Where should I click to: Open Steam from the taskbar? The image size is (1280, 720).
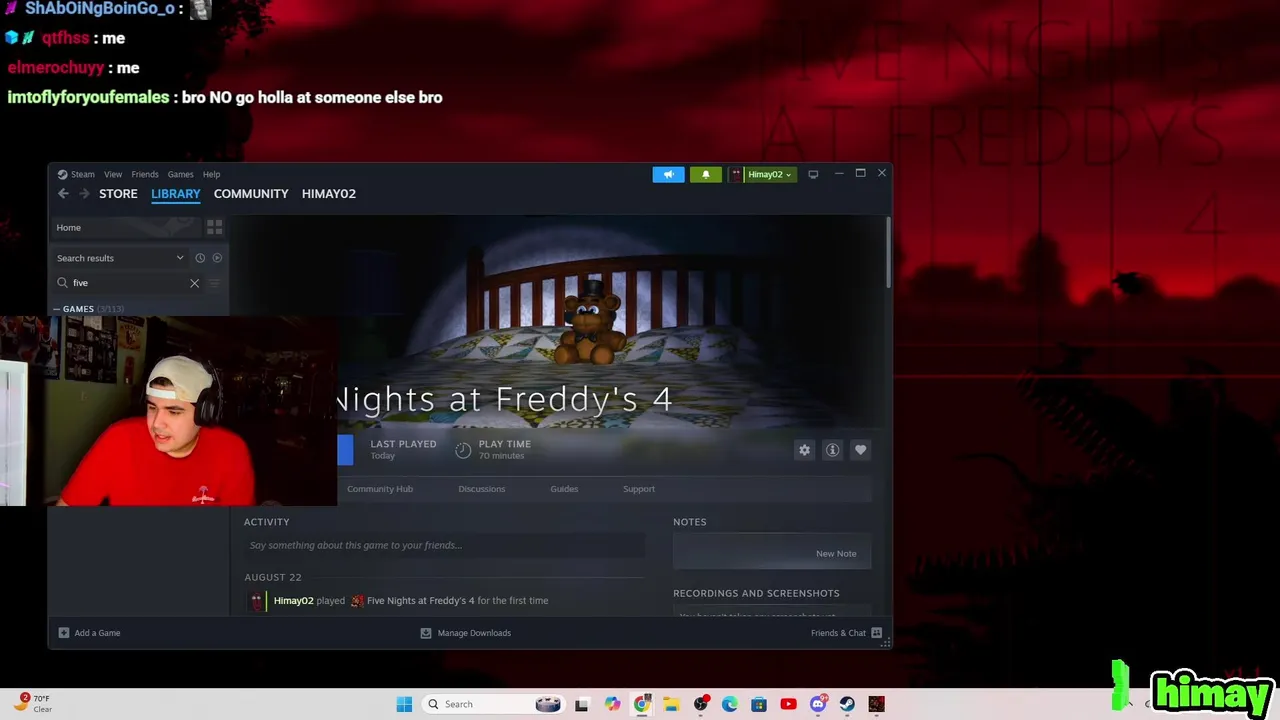pyautogui.click(x=847, y=704)
